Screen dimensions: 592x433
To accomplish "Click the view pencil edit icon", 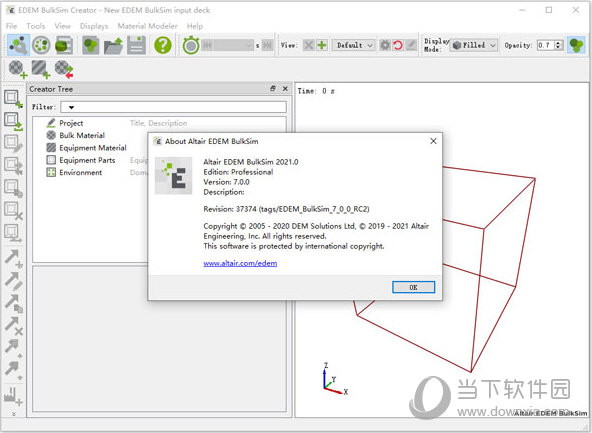I will [x=411, y=45].
